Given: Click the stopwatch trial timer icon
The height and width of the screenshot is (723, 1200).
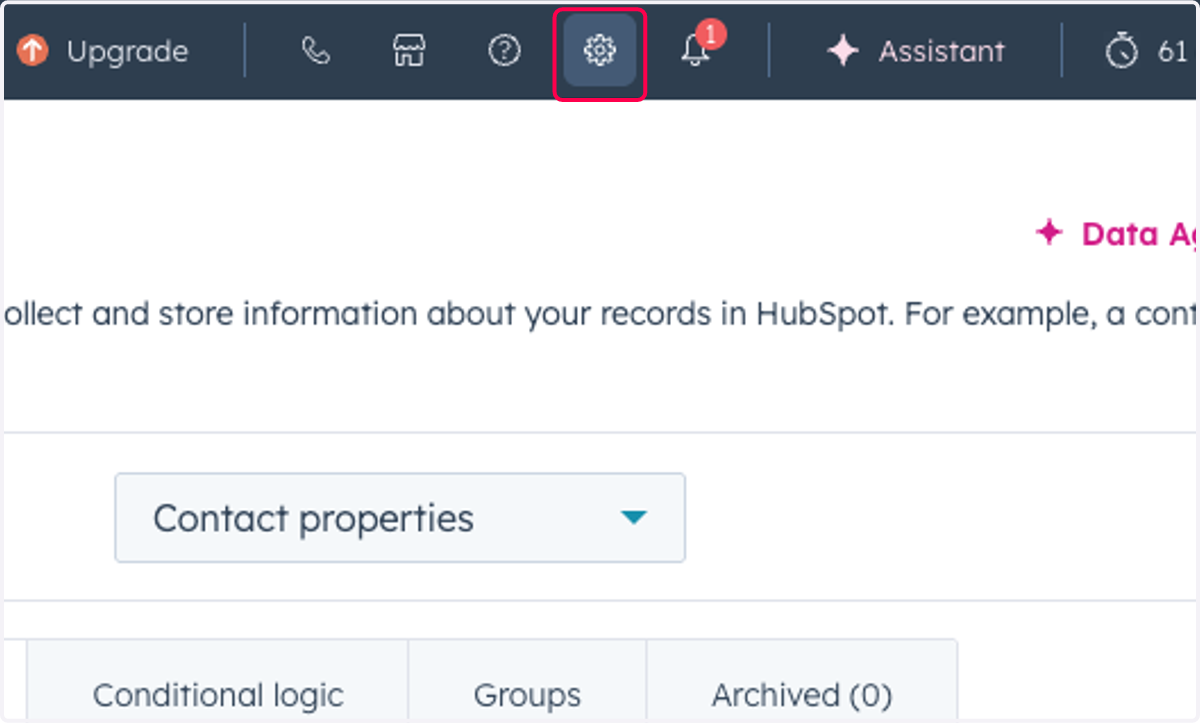Looking at the screenshot, I should [x=1122, y=50].
